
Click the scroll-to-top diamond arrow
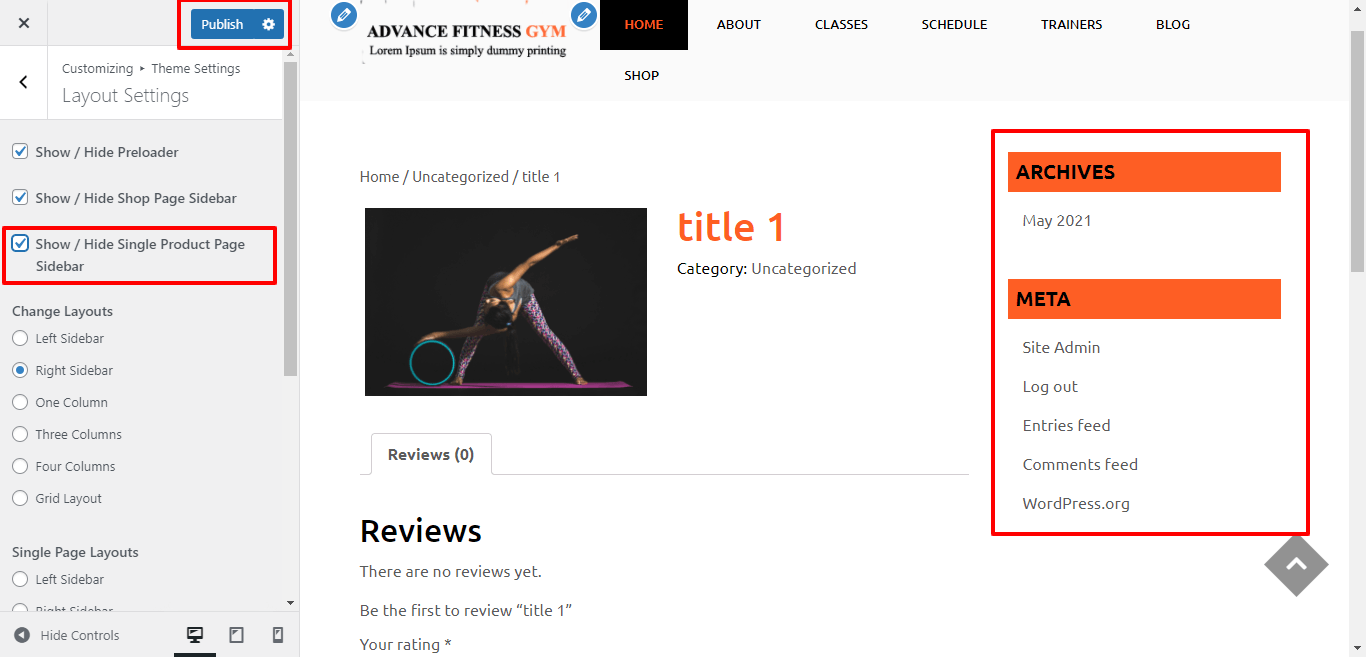coord(1296,564)
